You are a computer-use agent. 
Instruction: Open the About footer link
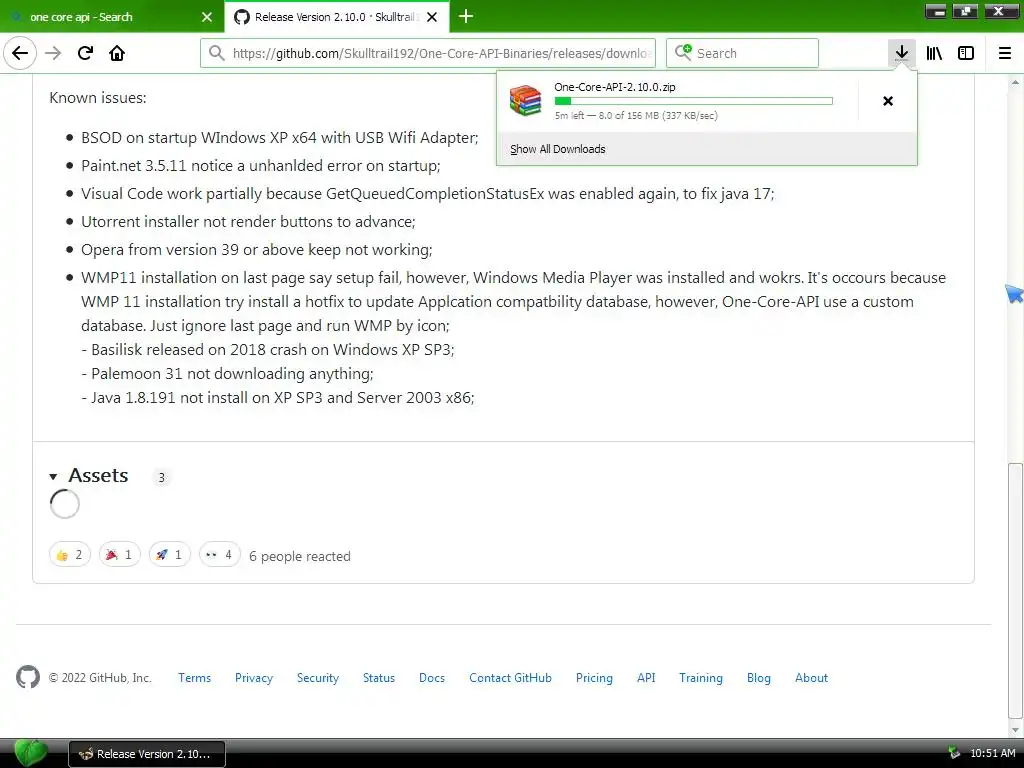point(811,678)
